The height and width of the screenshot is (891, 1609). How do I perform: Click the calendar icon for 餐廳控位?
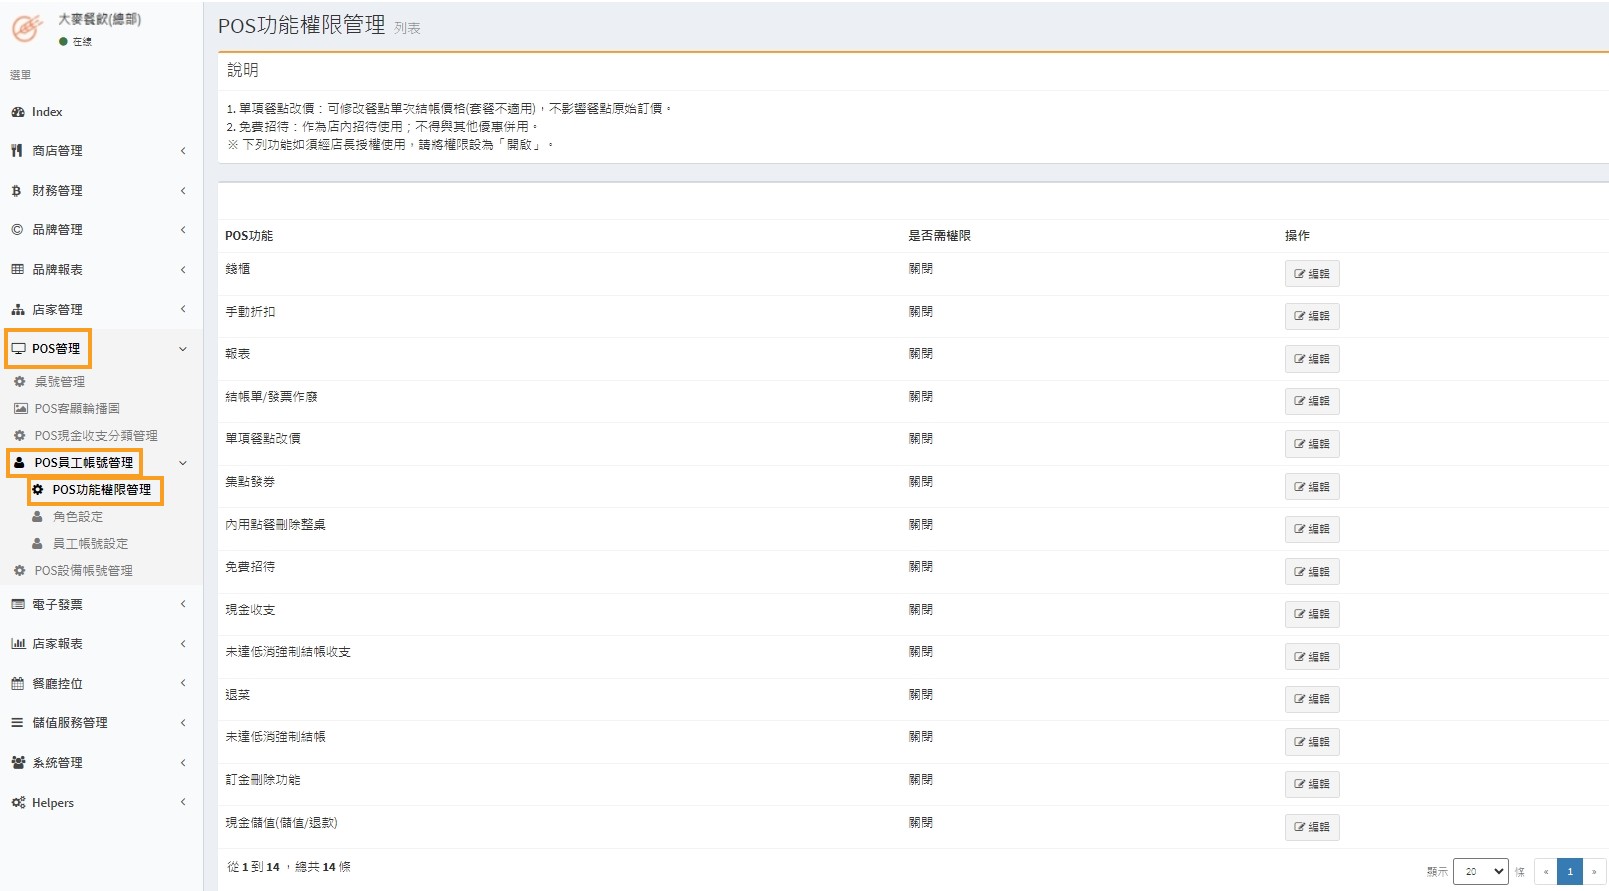coord(18,684)
